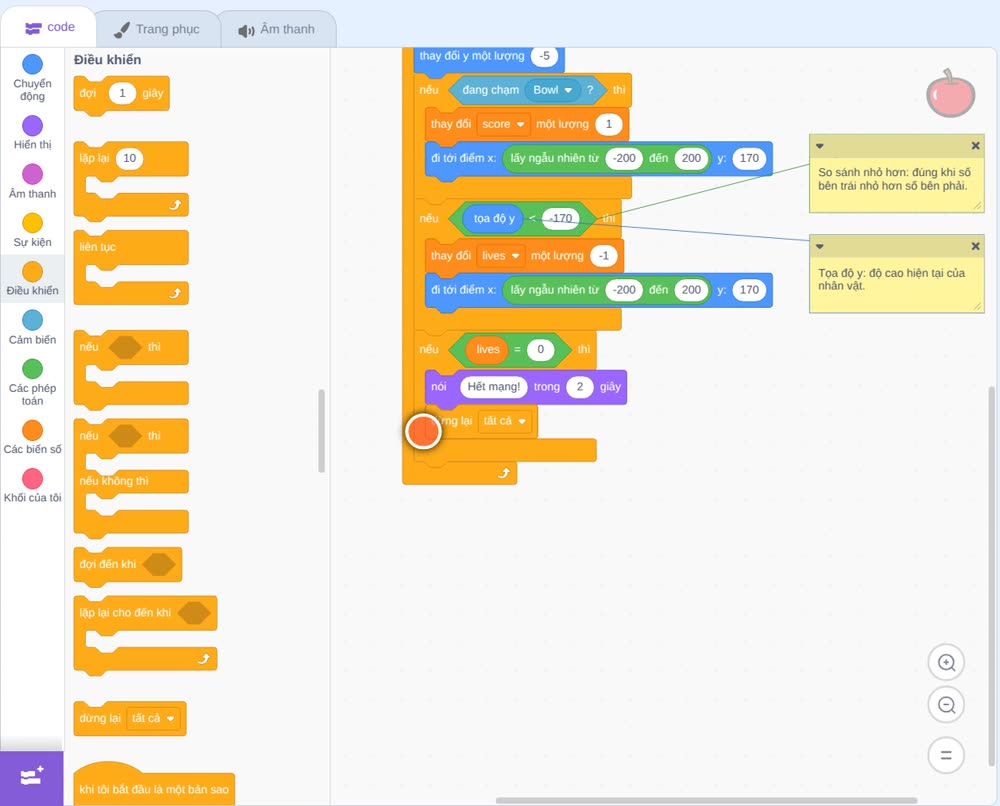The height and width of the screenshot is (806, 1000).
Task: Reset workspace zoom with the equals button
Action: (x=946, y=755)
